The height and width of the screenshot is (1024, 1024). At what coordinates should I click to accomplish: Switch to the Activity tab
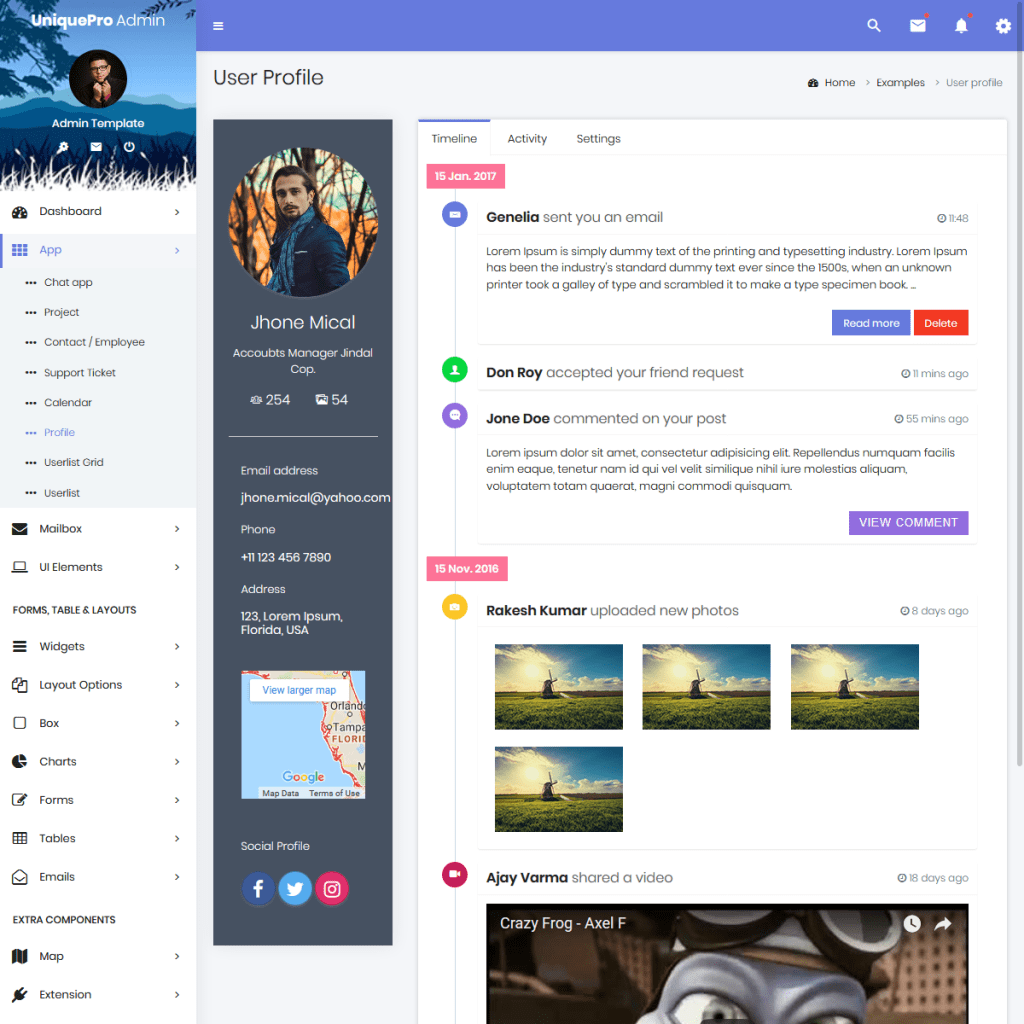click(x=527, y=138)
